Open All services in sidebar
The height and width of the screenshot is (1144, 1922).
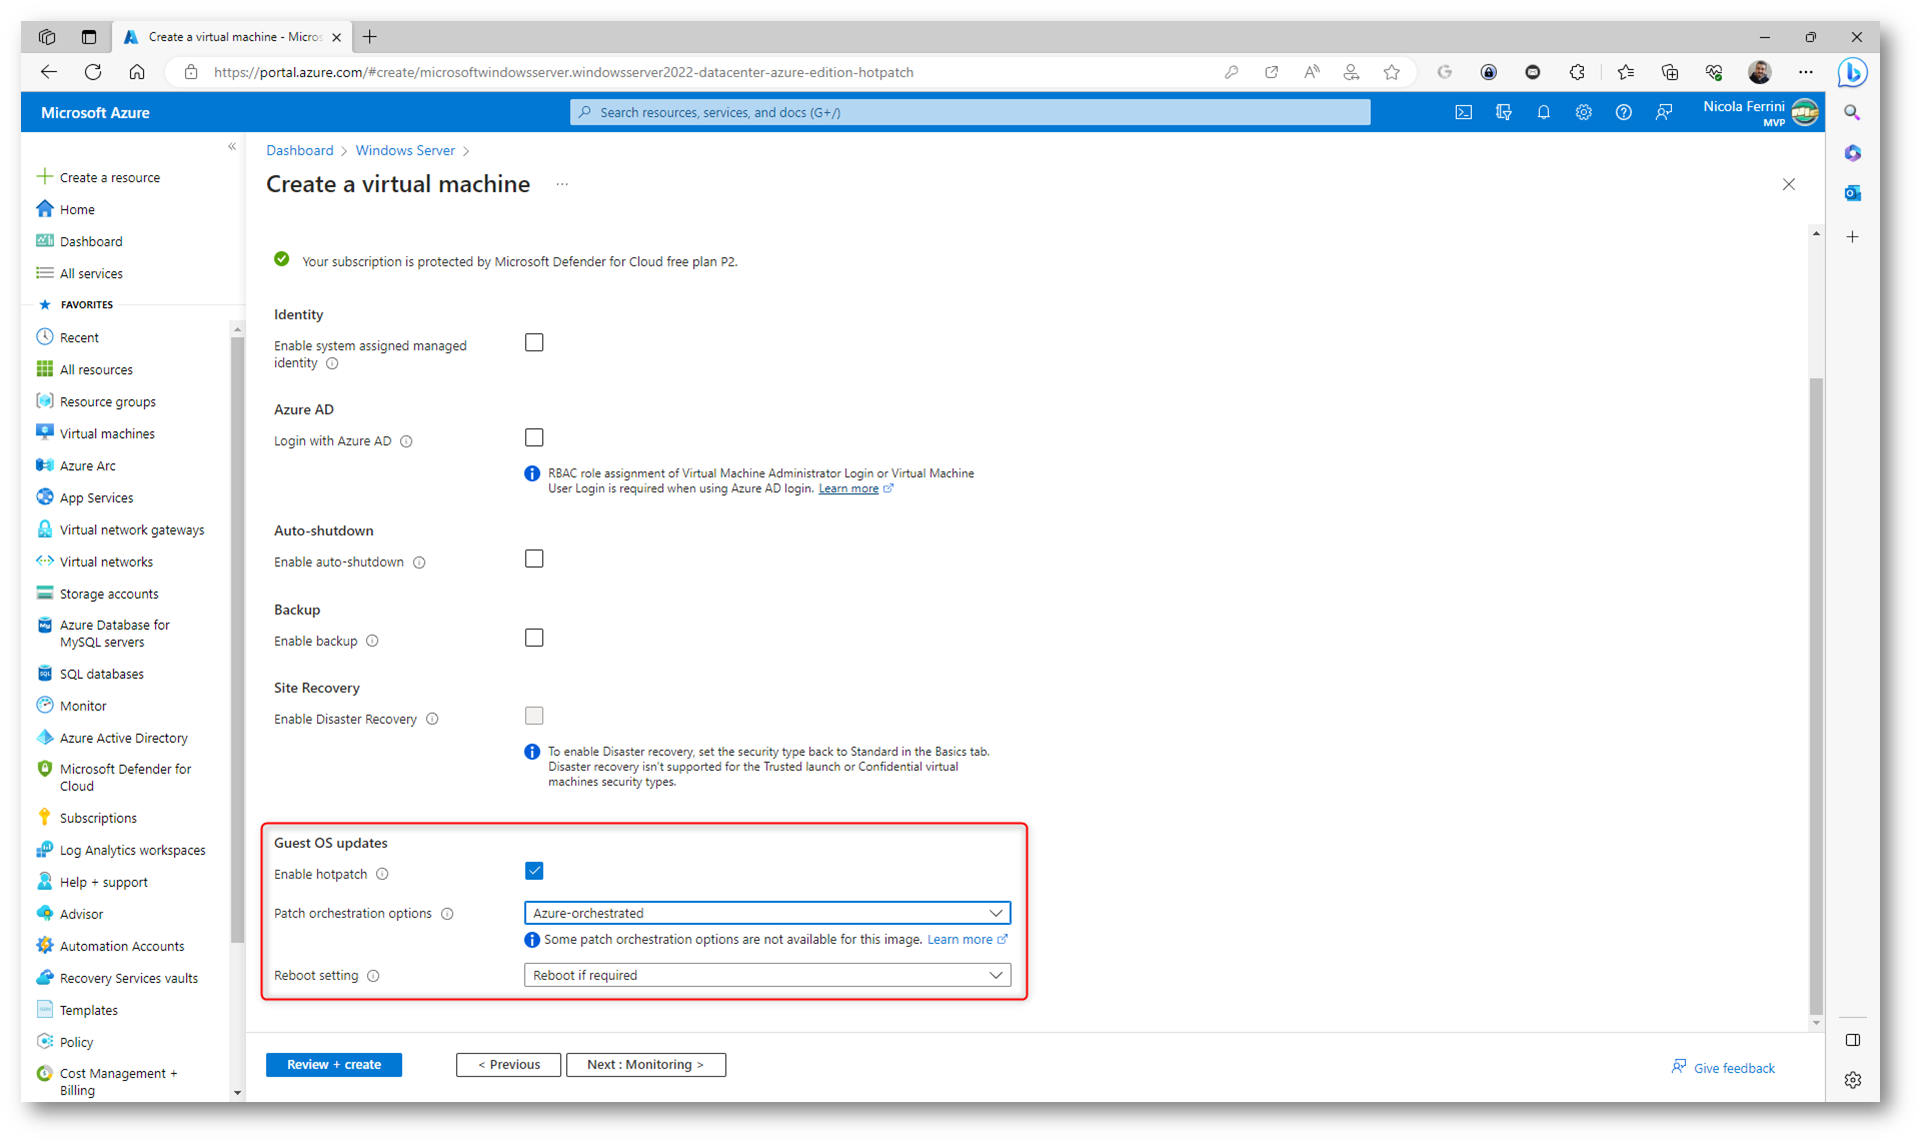[91, 273]
